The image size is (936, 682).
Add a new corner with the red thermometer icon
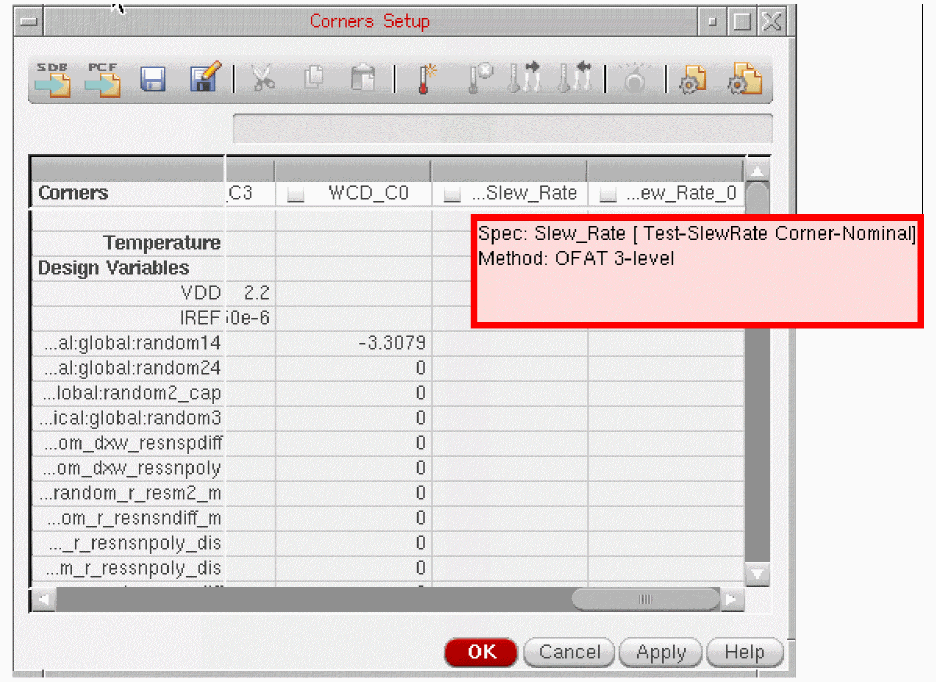coord(426,78)
